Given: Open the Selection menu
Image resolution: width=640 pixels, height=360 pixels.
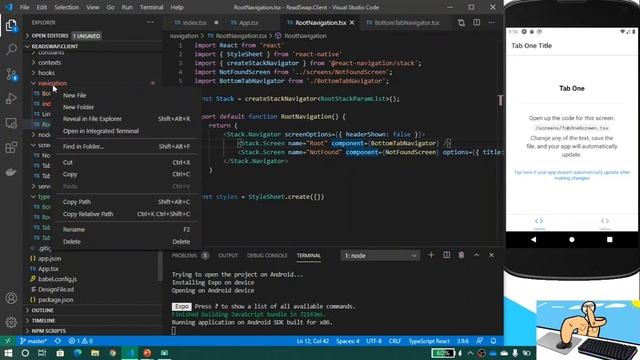Looking at the screenshot, I should coord(67,7).
